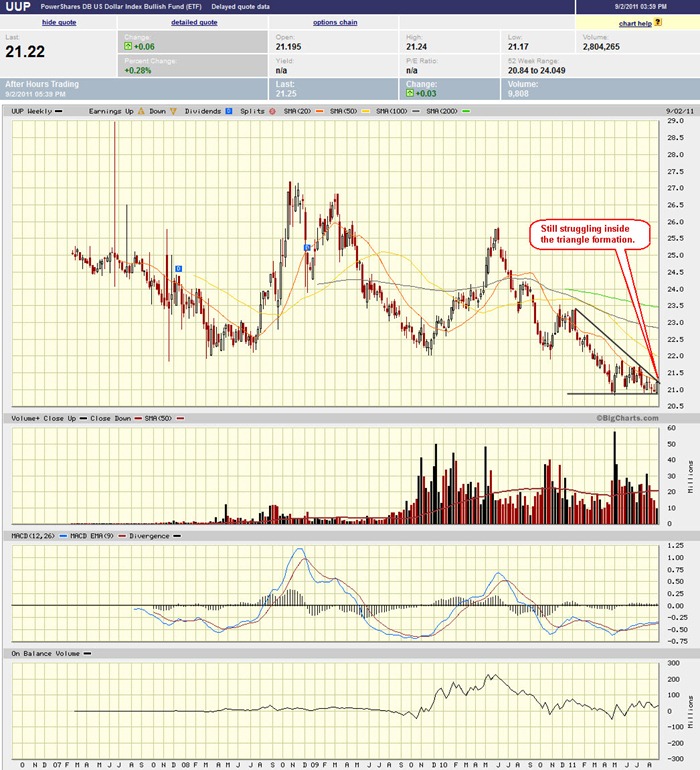Click the After Hours Trading label
Viewport: 700px width, 770px height.
(42, 84)
